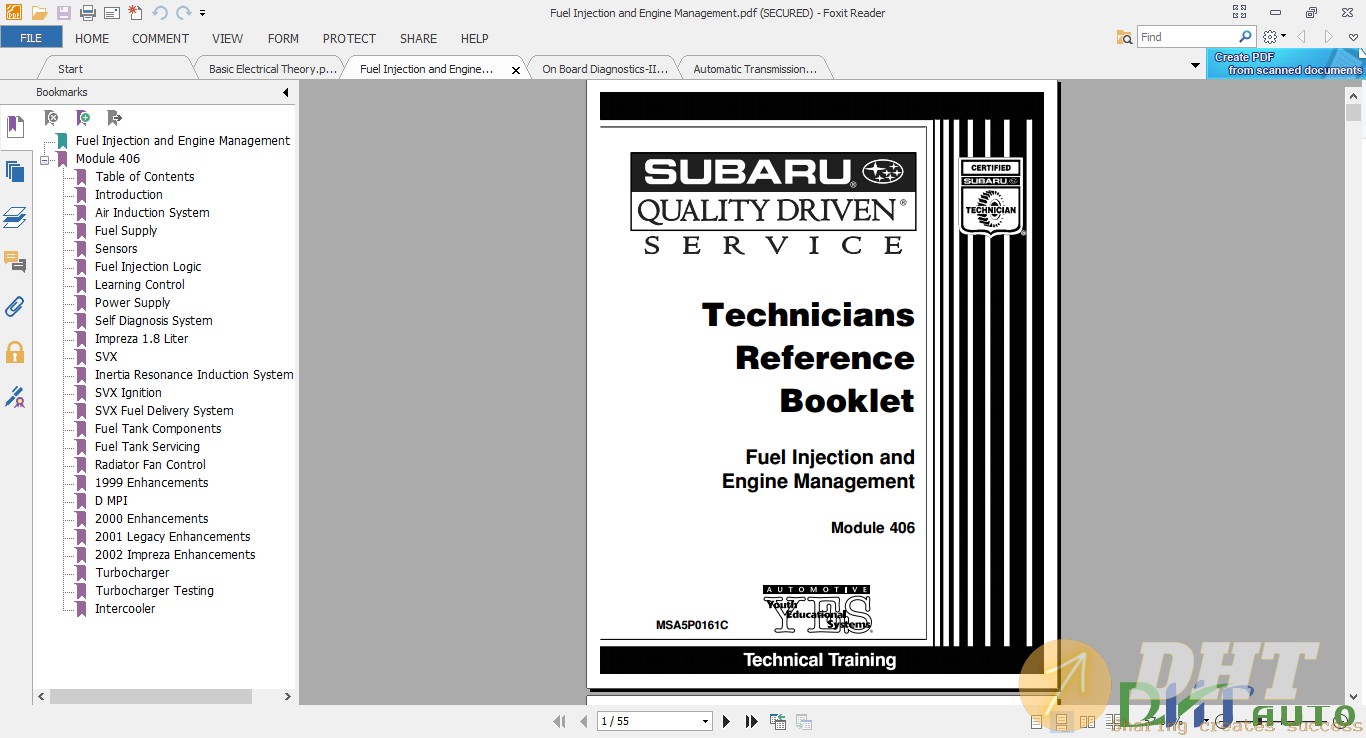Switch to the Basic Electrical Theory tab

click(x=272, y=69)
